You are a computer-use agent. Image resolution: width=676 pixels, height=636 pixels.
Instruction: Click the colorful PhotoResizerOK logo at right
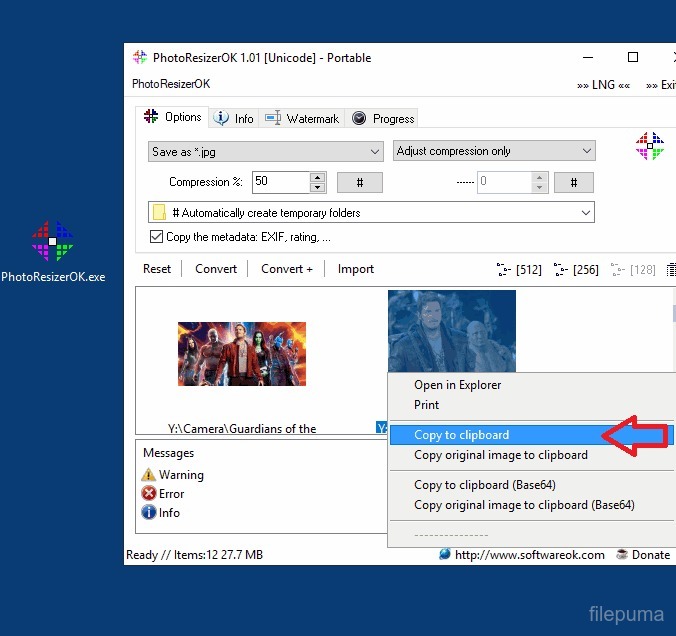[650, 147]
